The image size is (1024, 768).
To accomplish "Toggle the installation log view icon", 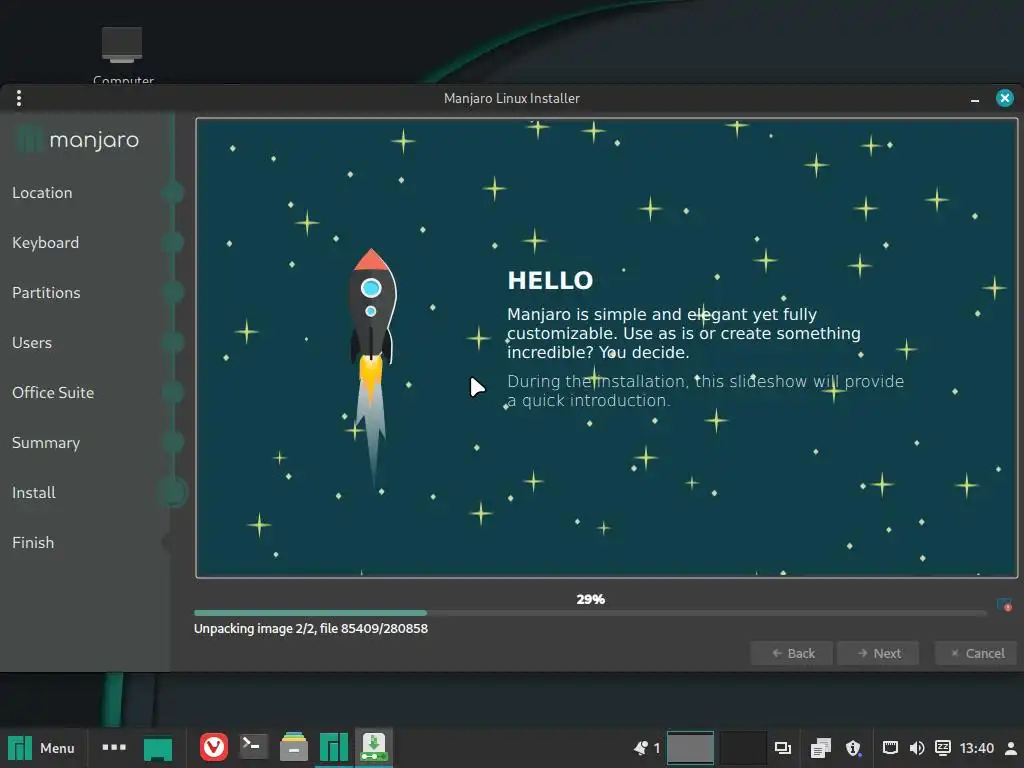I will (x=1004, y=605).
